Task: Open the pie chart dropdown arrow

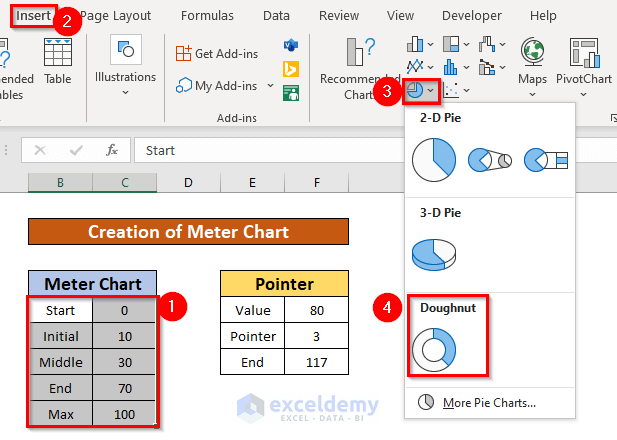Action: click(x=430, y=91)
